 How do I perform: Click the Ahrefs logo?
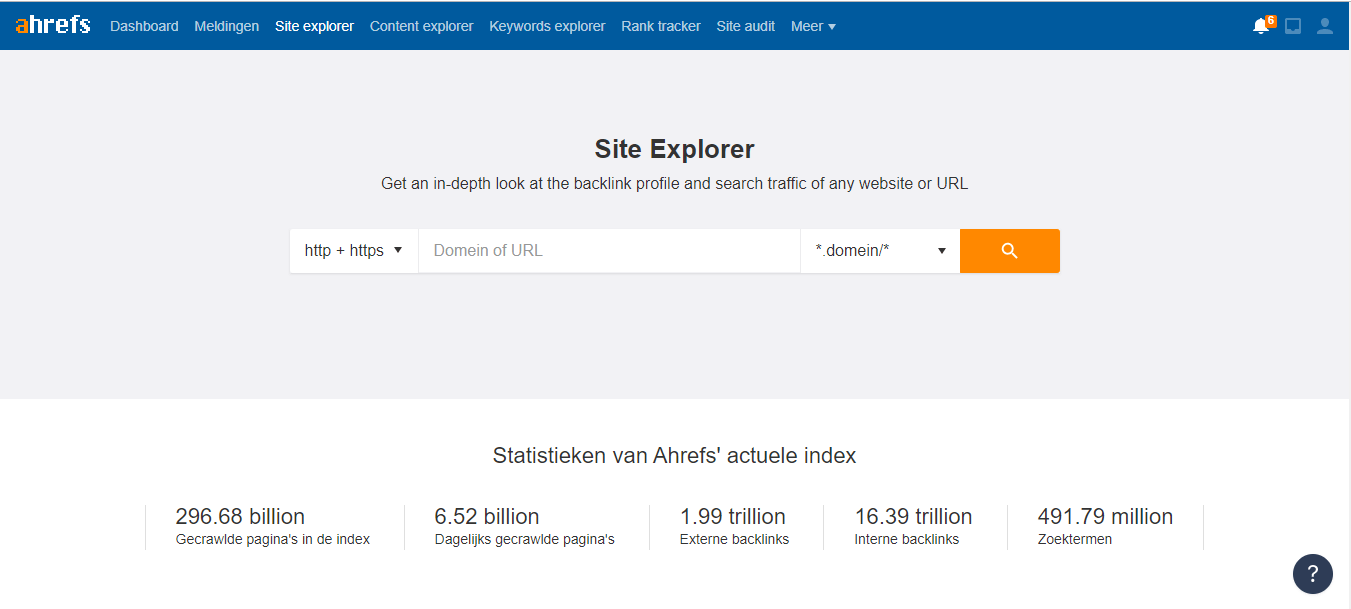tap(53, 25)
